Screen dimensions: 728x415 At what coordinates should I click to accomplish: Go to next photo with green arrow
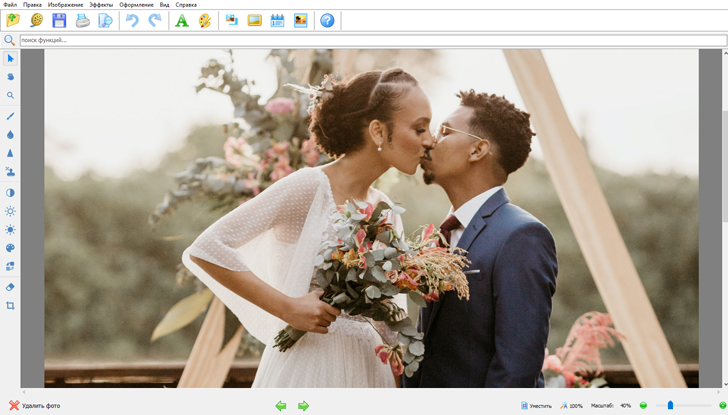click(303, 405)
